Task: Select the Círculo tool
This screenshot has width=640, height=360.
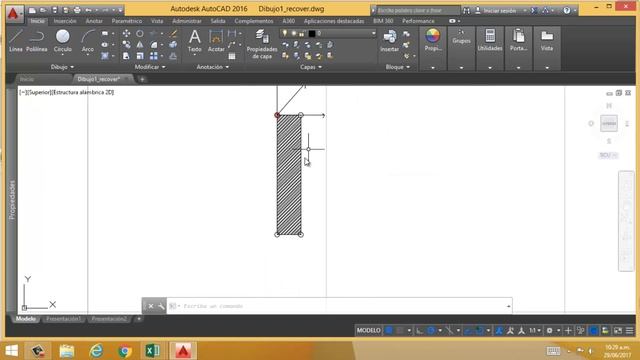Action: click(x=62, y=41)
